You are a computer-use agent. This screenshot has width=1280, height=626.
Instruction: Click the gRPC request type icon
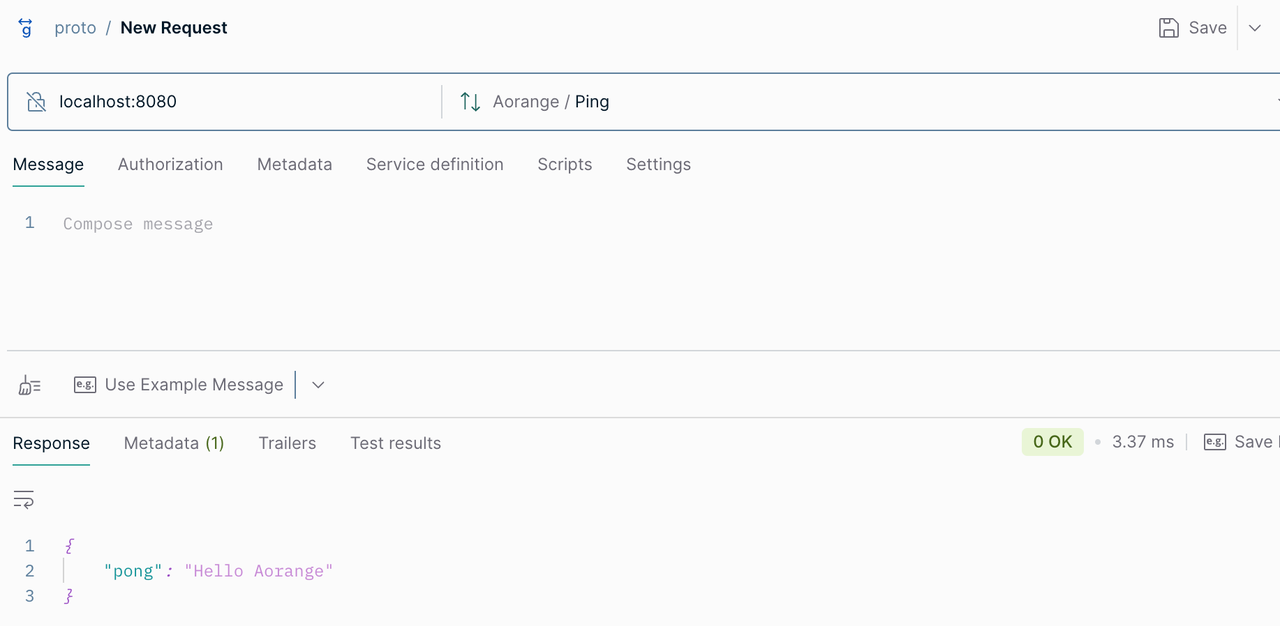coord(26,28)
